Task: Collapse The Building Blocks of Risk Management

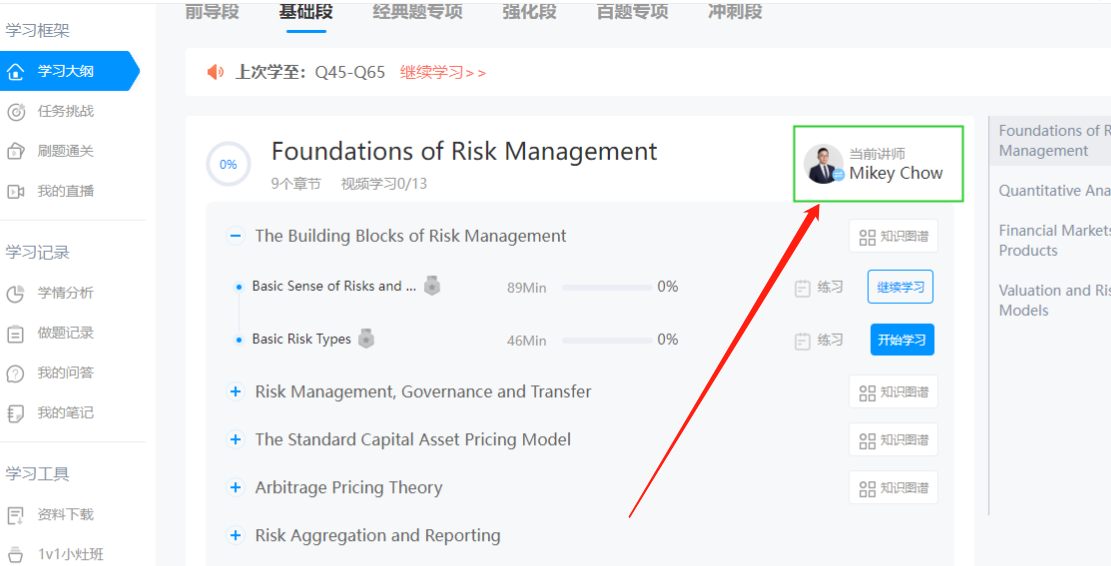Action: [236, 236]
